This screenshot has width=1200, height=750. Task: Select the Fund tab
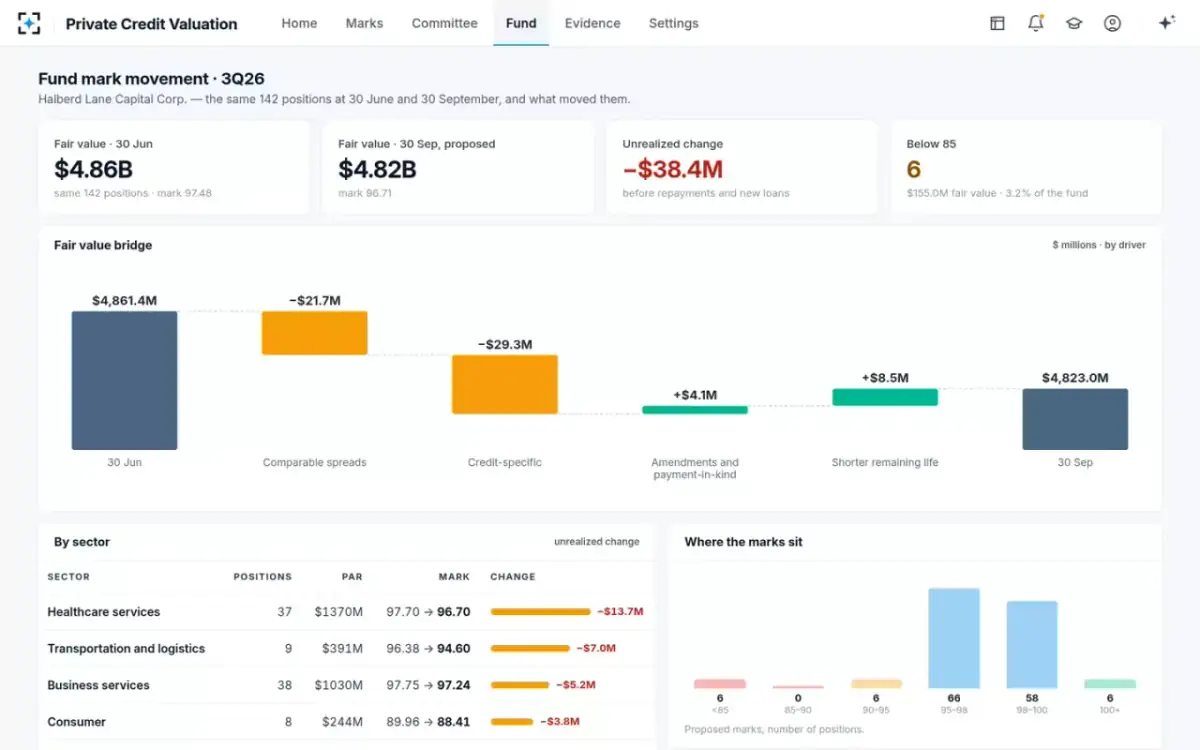click(521, 23)
